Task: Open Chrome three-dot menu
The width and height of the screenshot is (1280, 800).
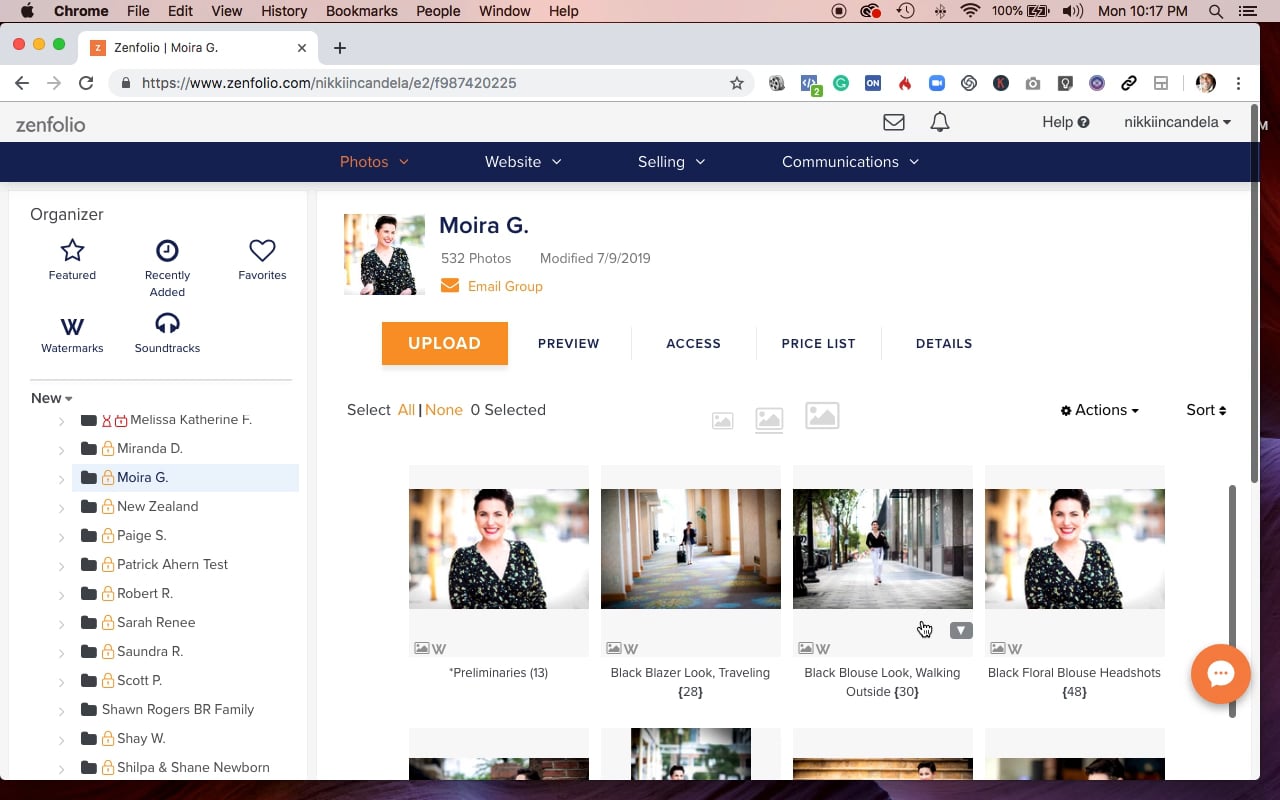Action: point(1238,83)
